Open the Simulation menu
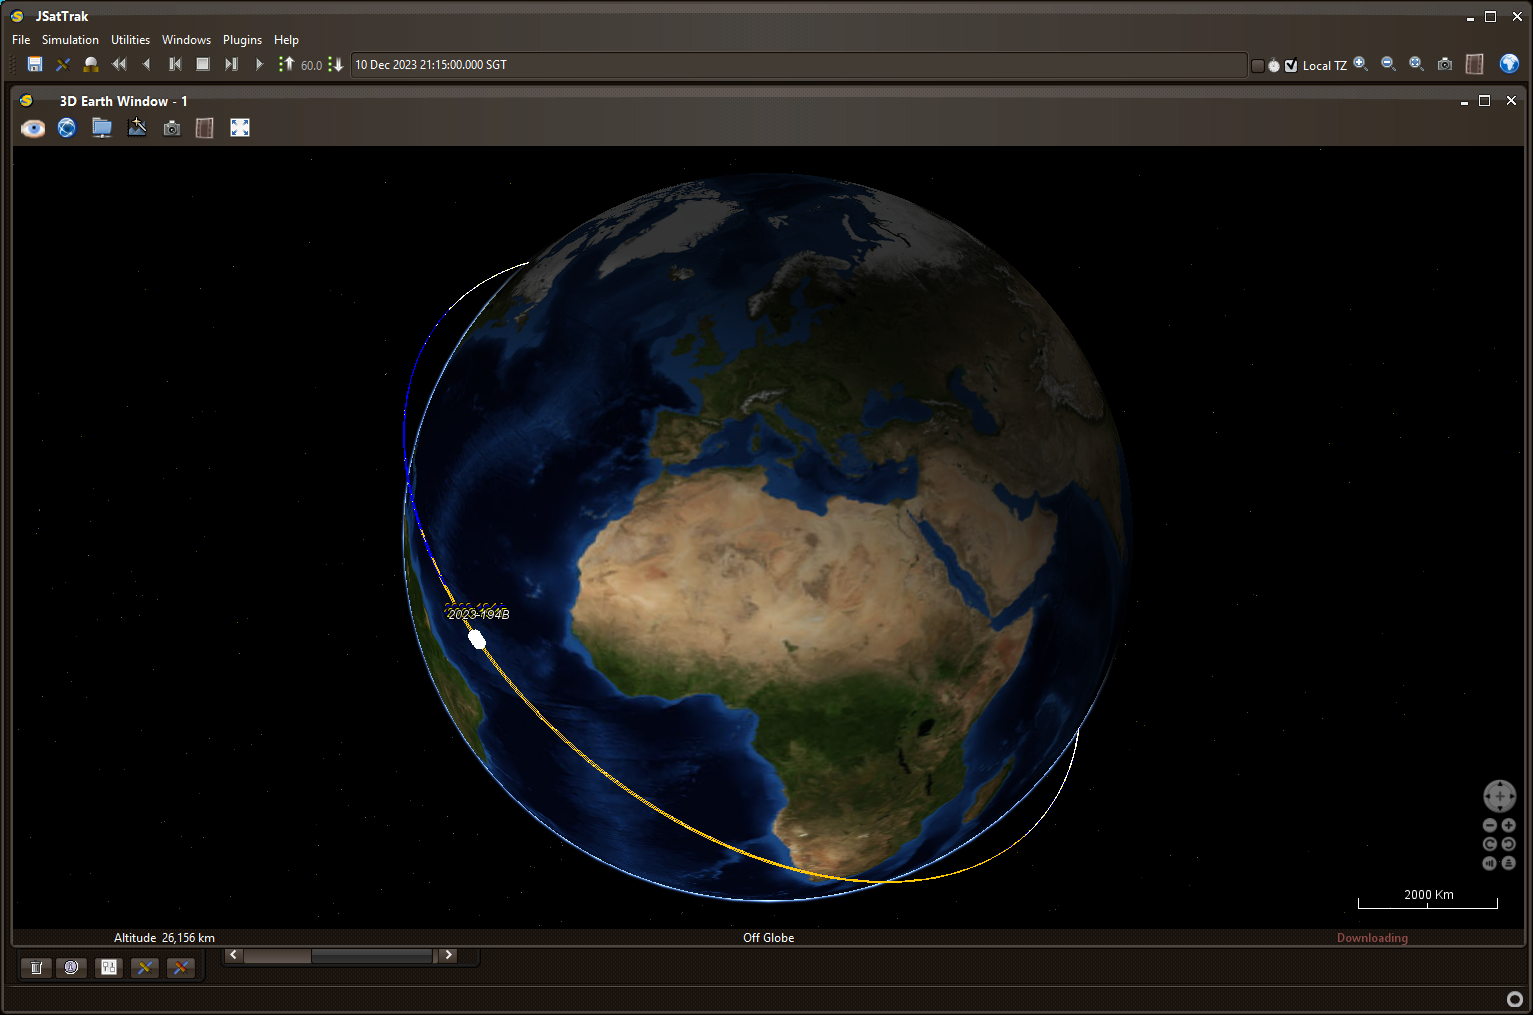1533x1015 pixels. (70, 40)
